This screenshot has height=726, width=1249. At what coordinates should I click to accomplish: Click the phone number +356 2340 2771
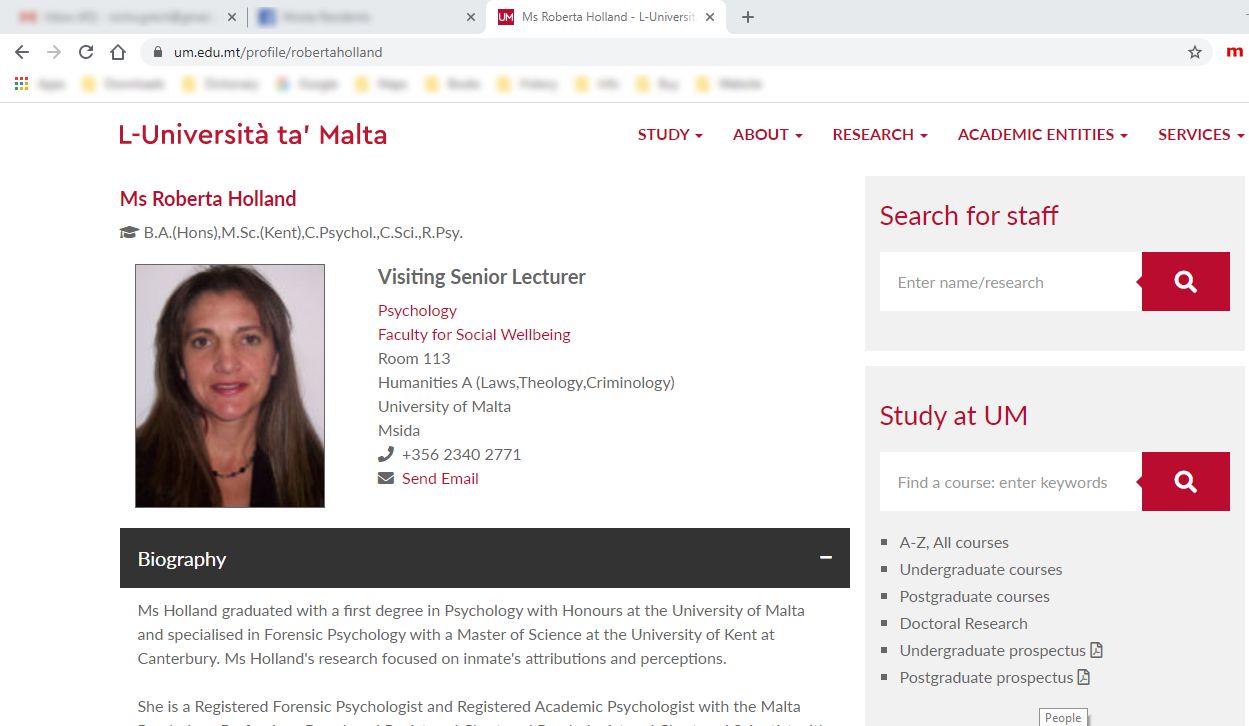pos(461,454)
